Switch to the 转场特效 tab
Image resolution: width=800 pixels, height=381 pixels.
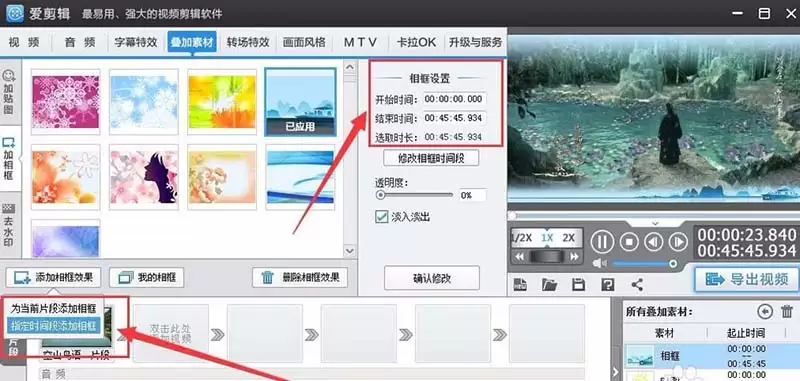pos(248,42)
